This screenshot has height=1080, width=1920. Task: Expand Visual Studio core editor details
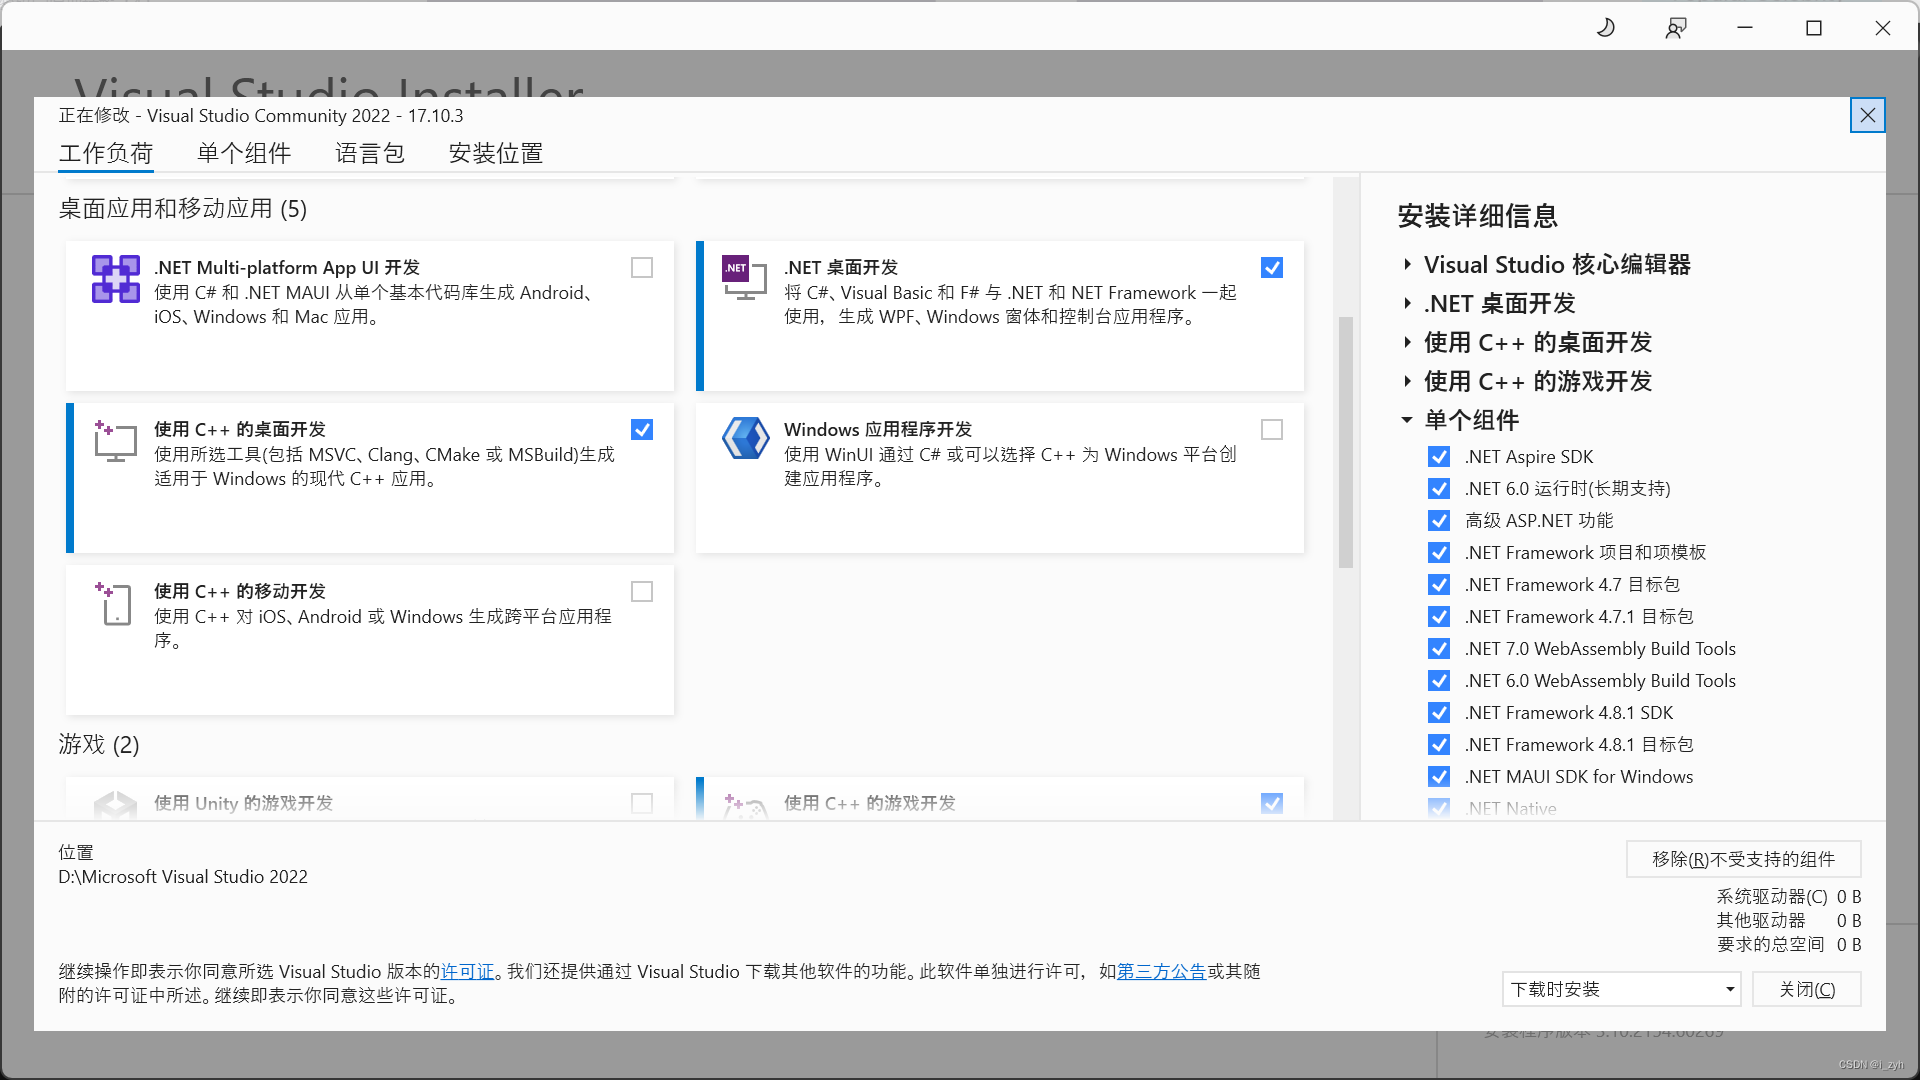coord(1407,265)
